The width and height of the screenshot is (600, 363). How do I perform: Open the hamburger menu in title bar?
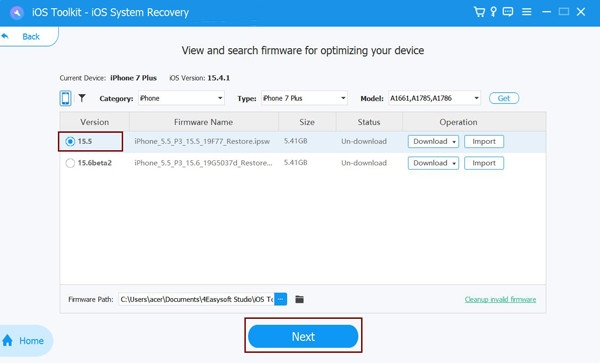[527, 12]
